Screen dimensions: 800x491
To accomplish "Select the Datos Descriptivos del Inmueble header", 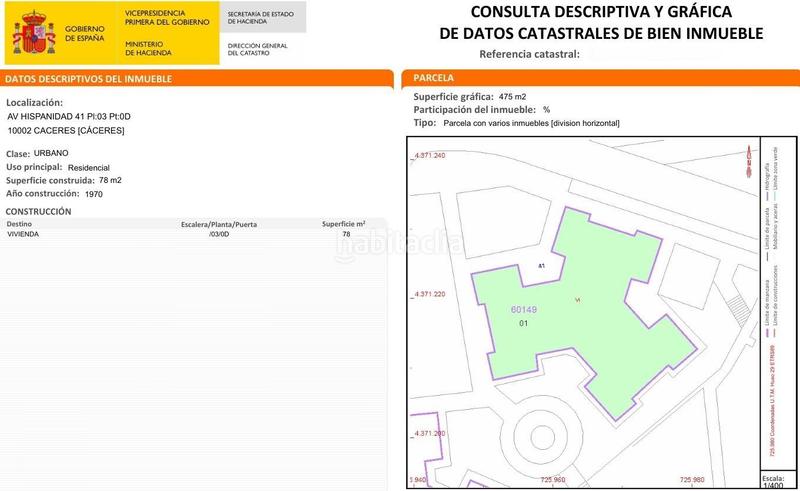I will [89, 78].
